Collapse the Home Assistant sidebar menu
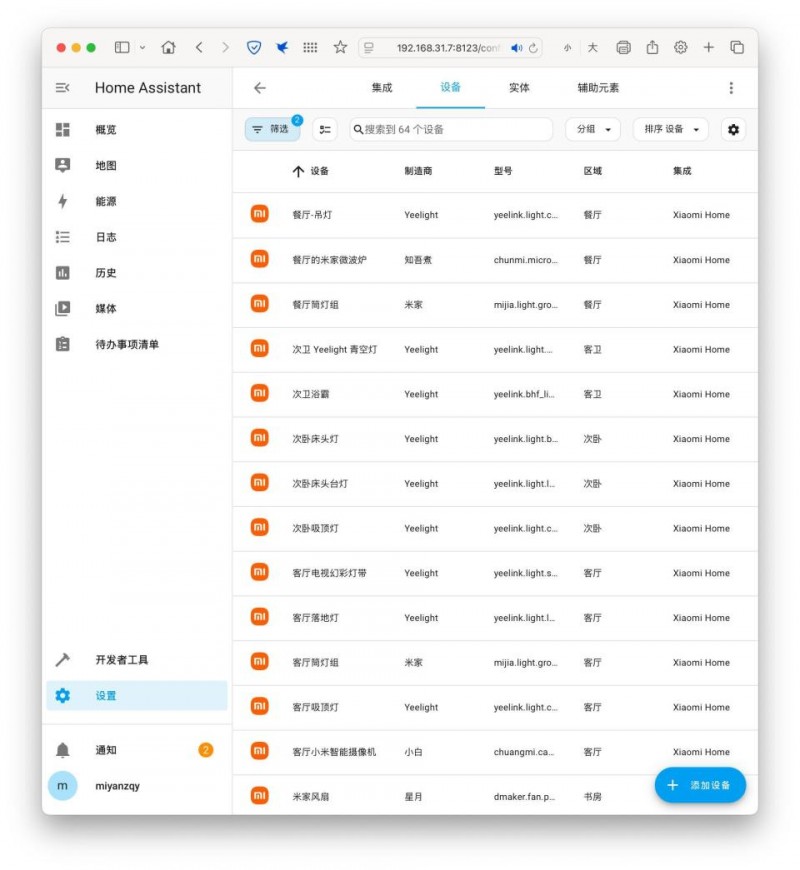Screen dimensions: 800x870 tap(63, 88)
